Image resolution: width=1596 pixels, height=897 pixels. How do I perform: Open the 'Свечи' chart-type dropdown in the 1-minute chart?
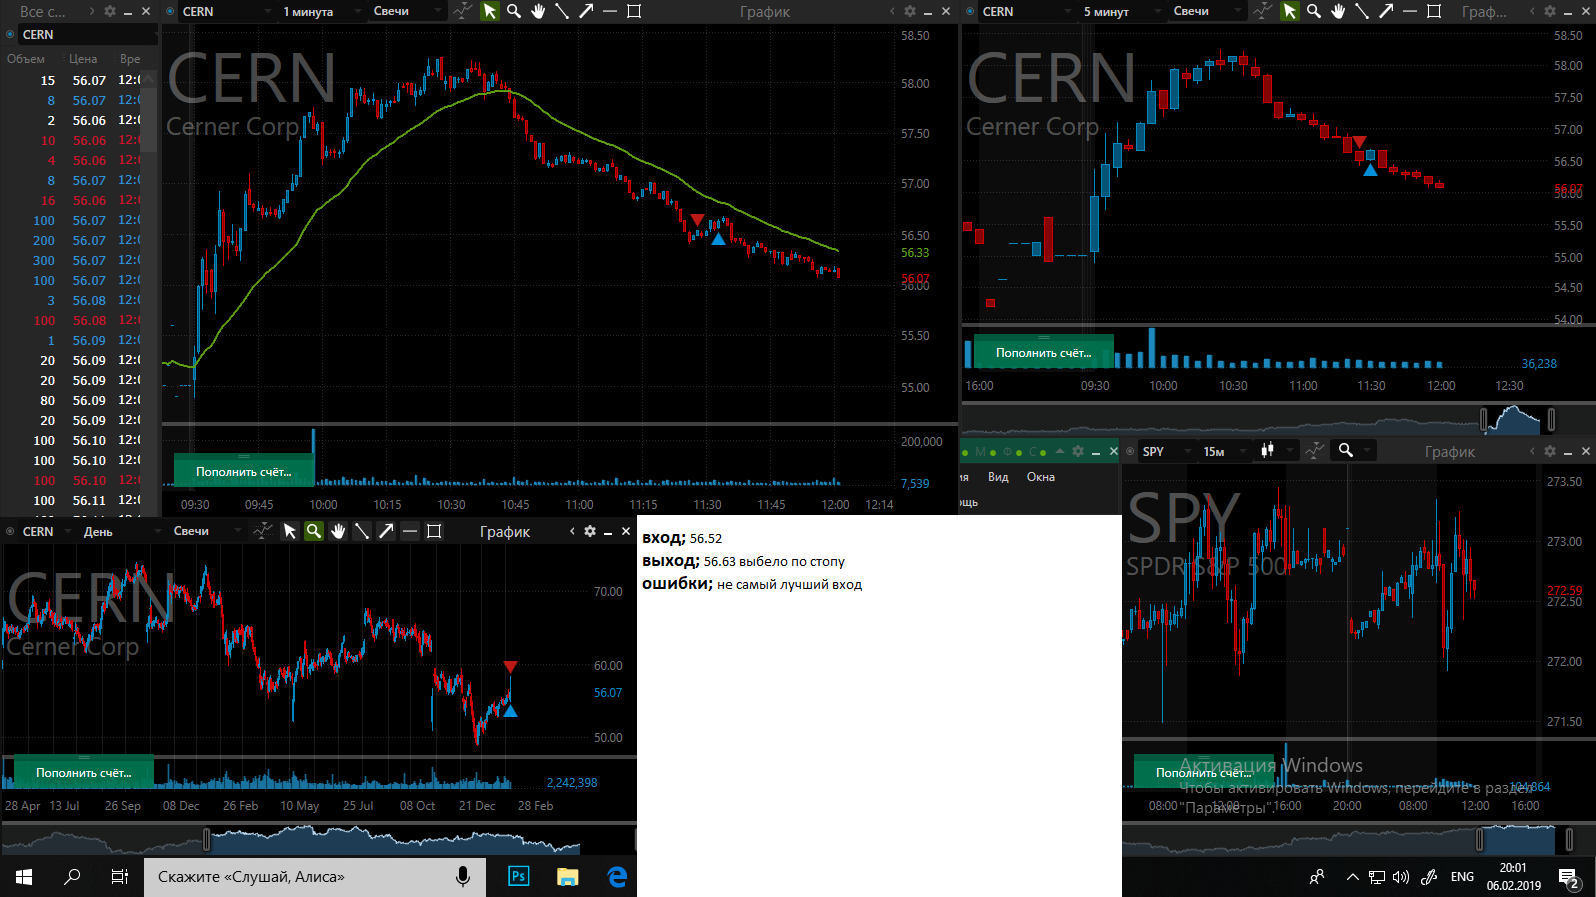[407, 12]
